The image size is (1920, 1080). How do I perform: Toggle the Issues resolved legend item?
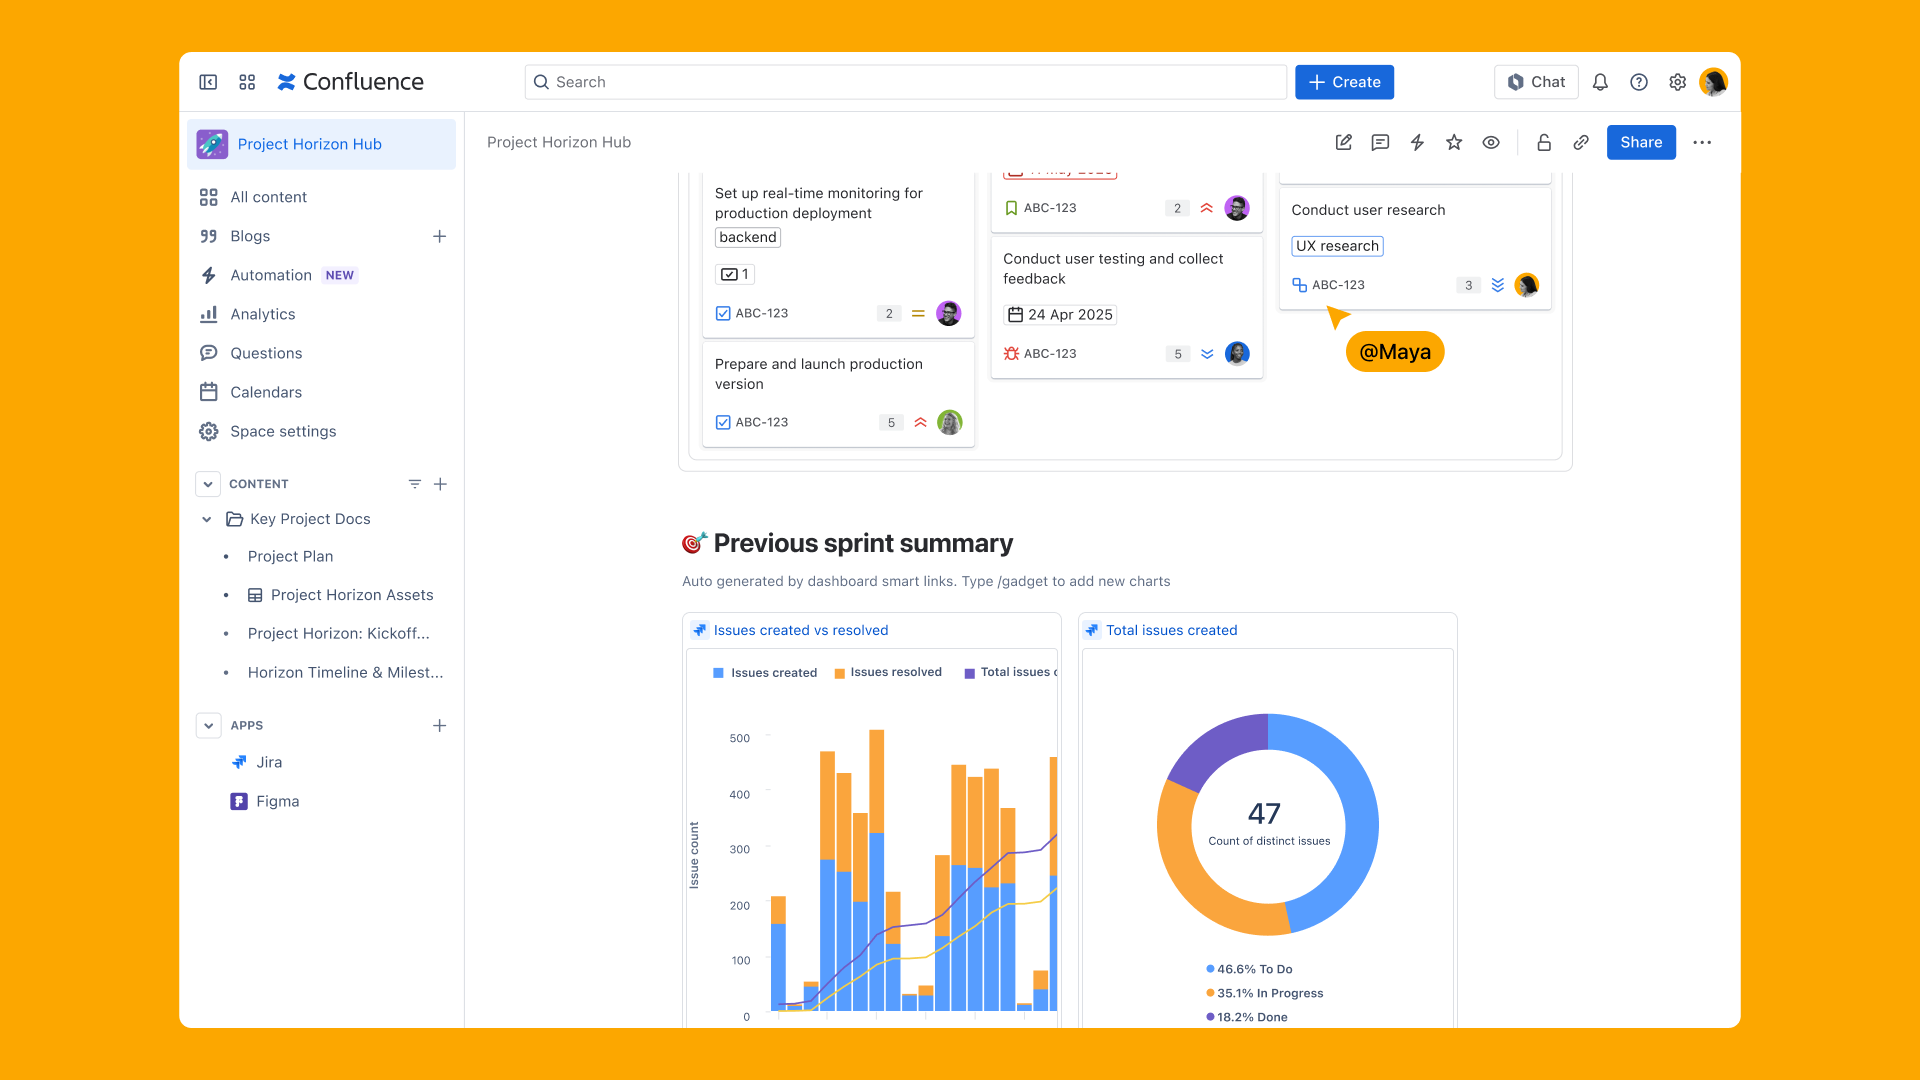[888, 672]
